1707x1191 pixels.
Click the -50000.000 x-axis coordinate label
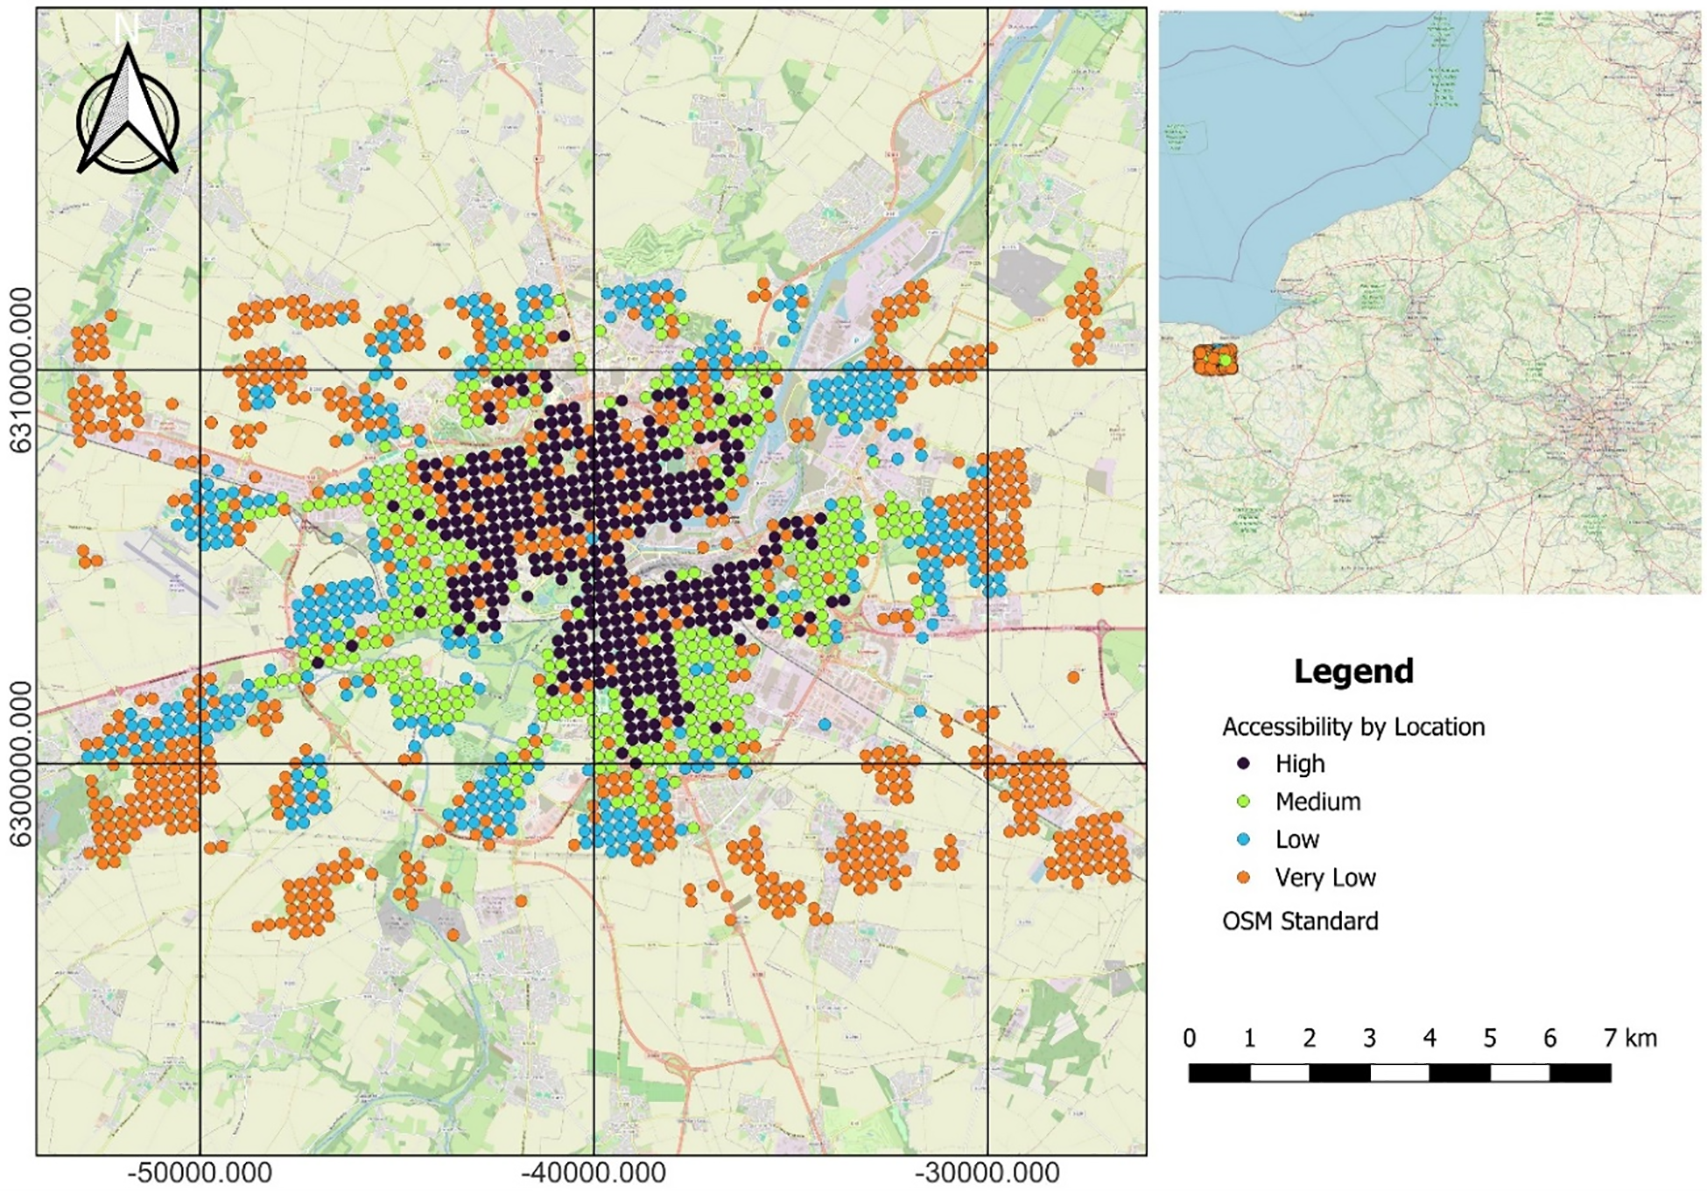coord(200,1174)
